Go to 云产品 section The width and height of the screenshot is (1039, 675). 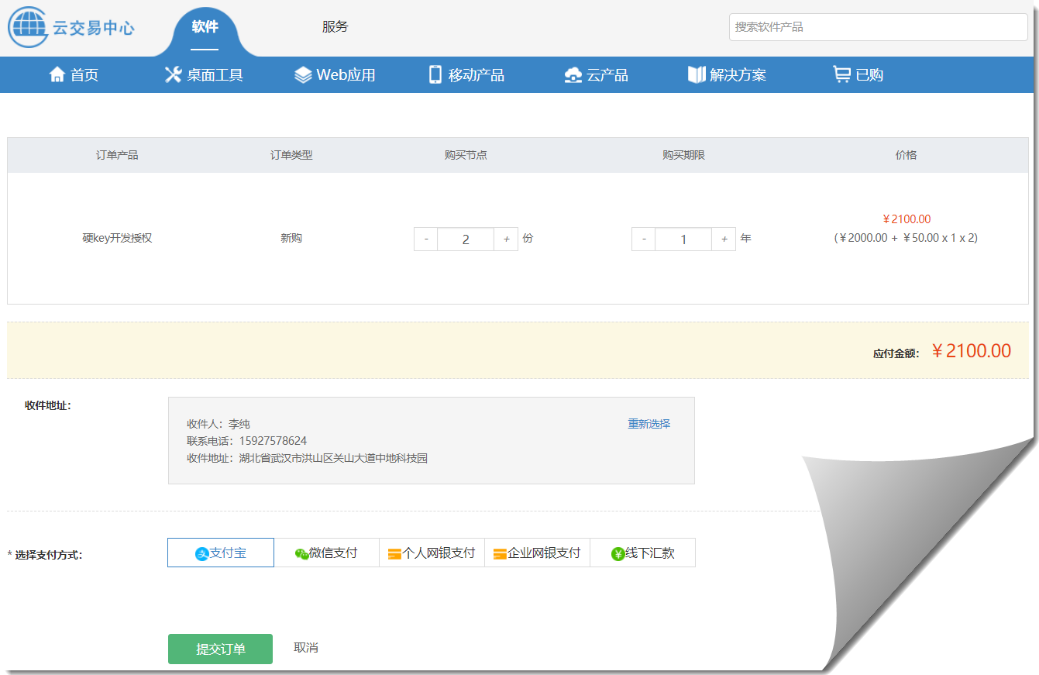pyautogui.click(x=596, y=75)
